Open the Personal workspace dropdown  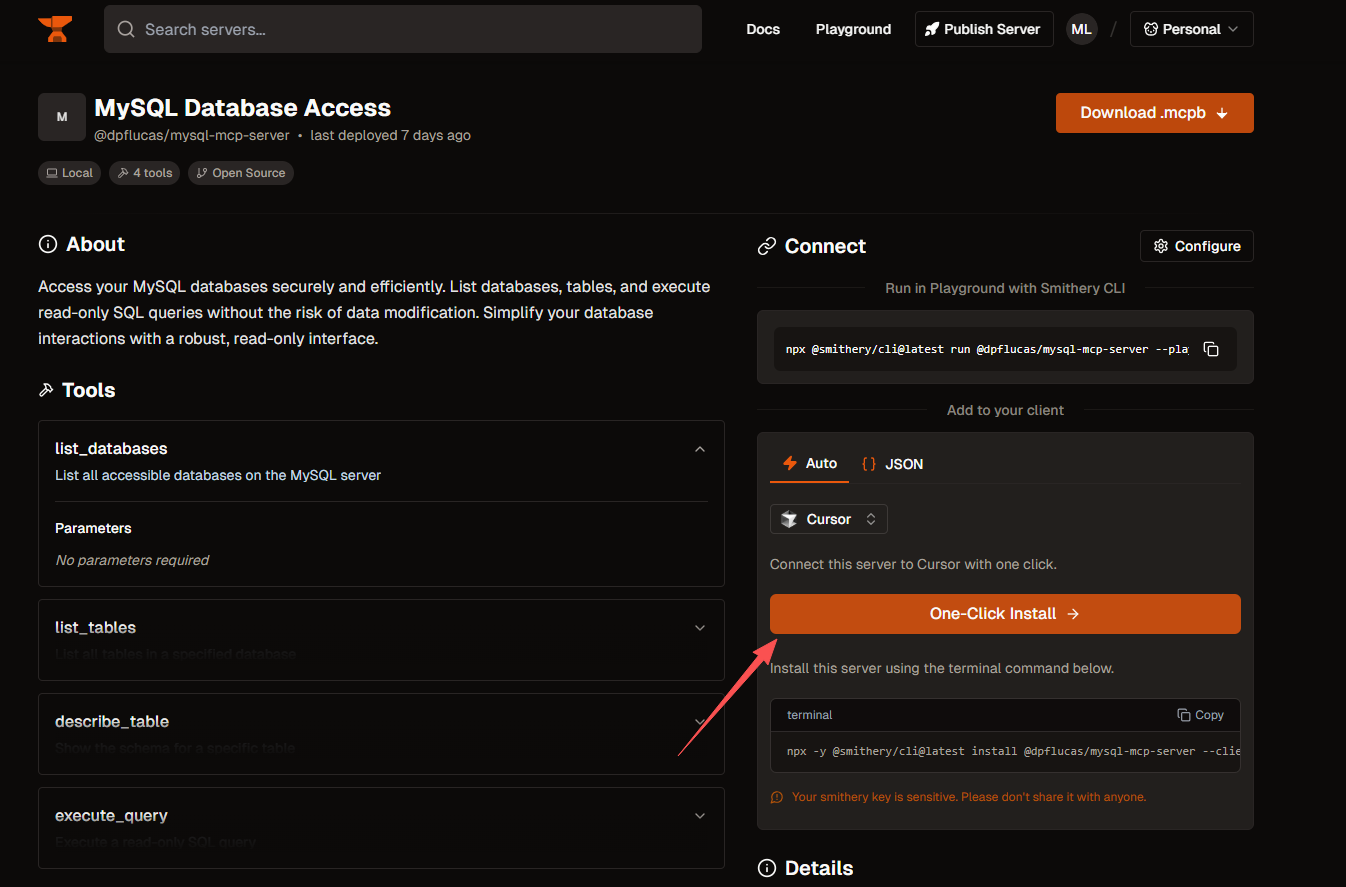coord(1191,29)
